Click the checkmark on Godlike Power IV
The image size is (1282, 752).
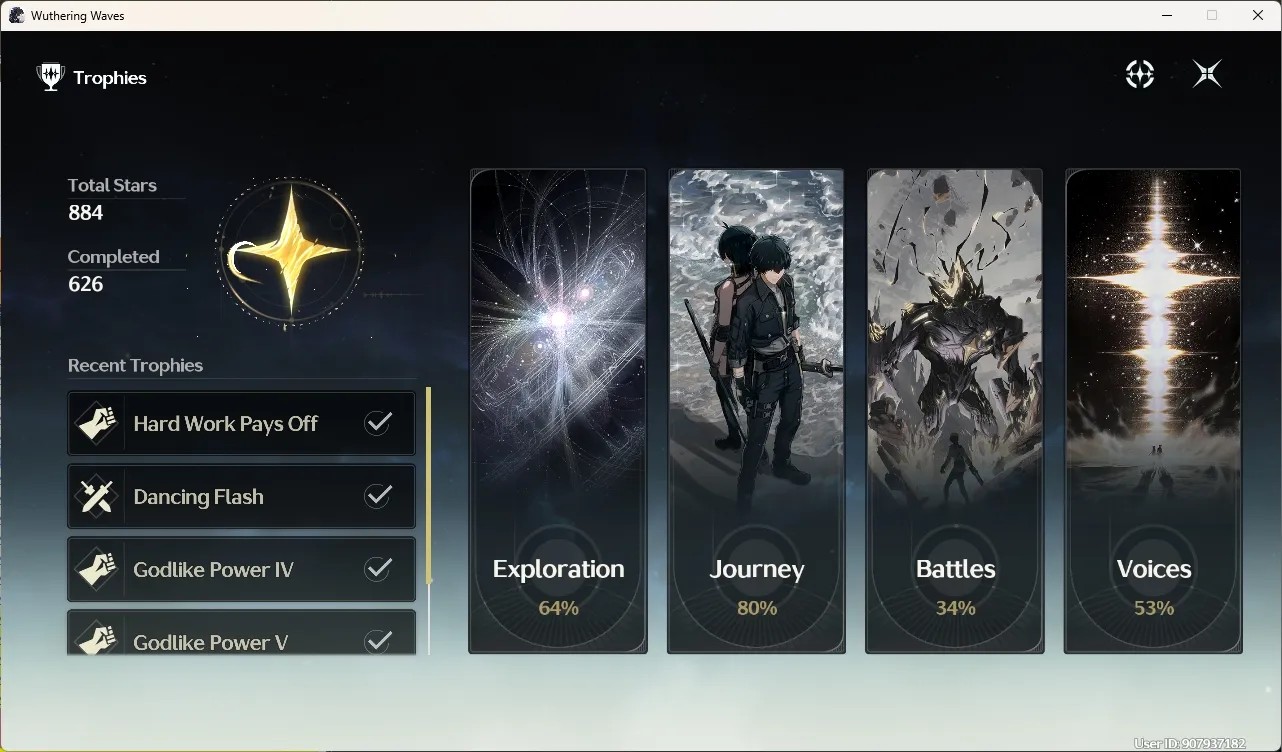pyautogui.click(x=378, y=569)
